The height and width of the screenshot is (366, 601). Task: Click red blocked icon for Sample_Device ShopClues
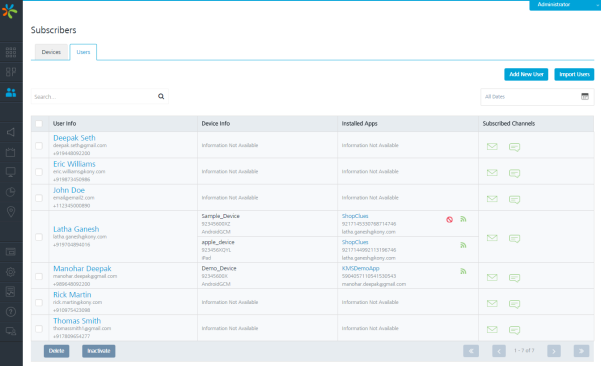tap(449, 220)
